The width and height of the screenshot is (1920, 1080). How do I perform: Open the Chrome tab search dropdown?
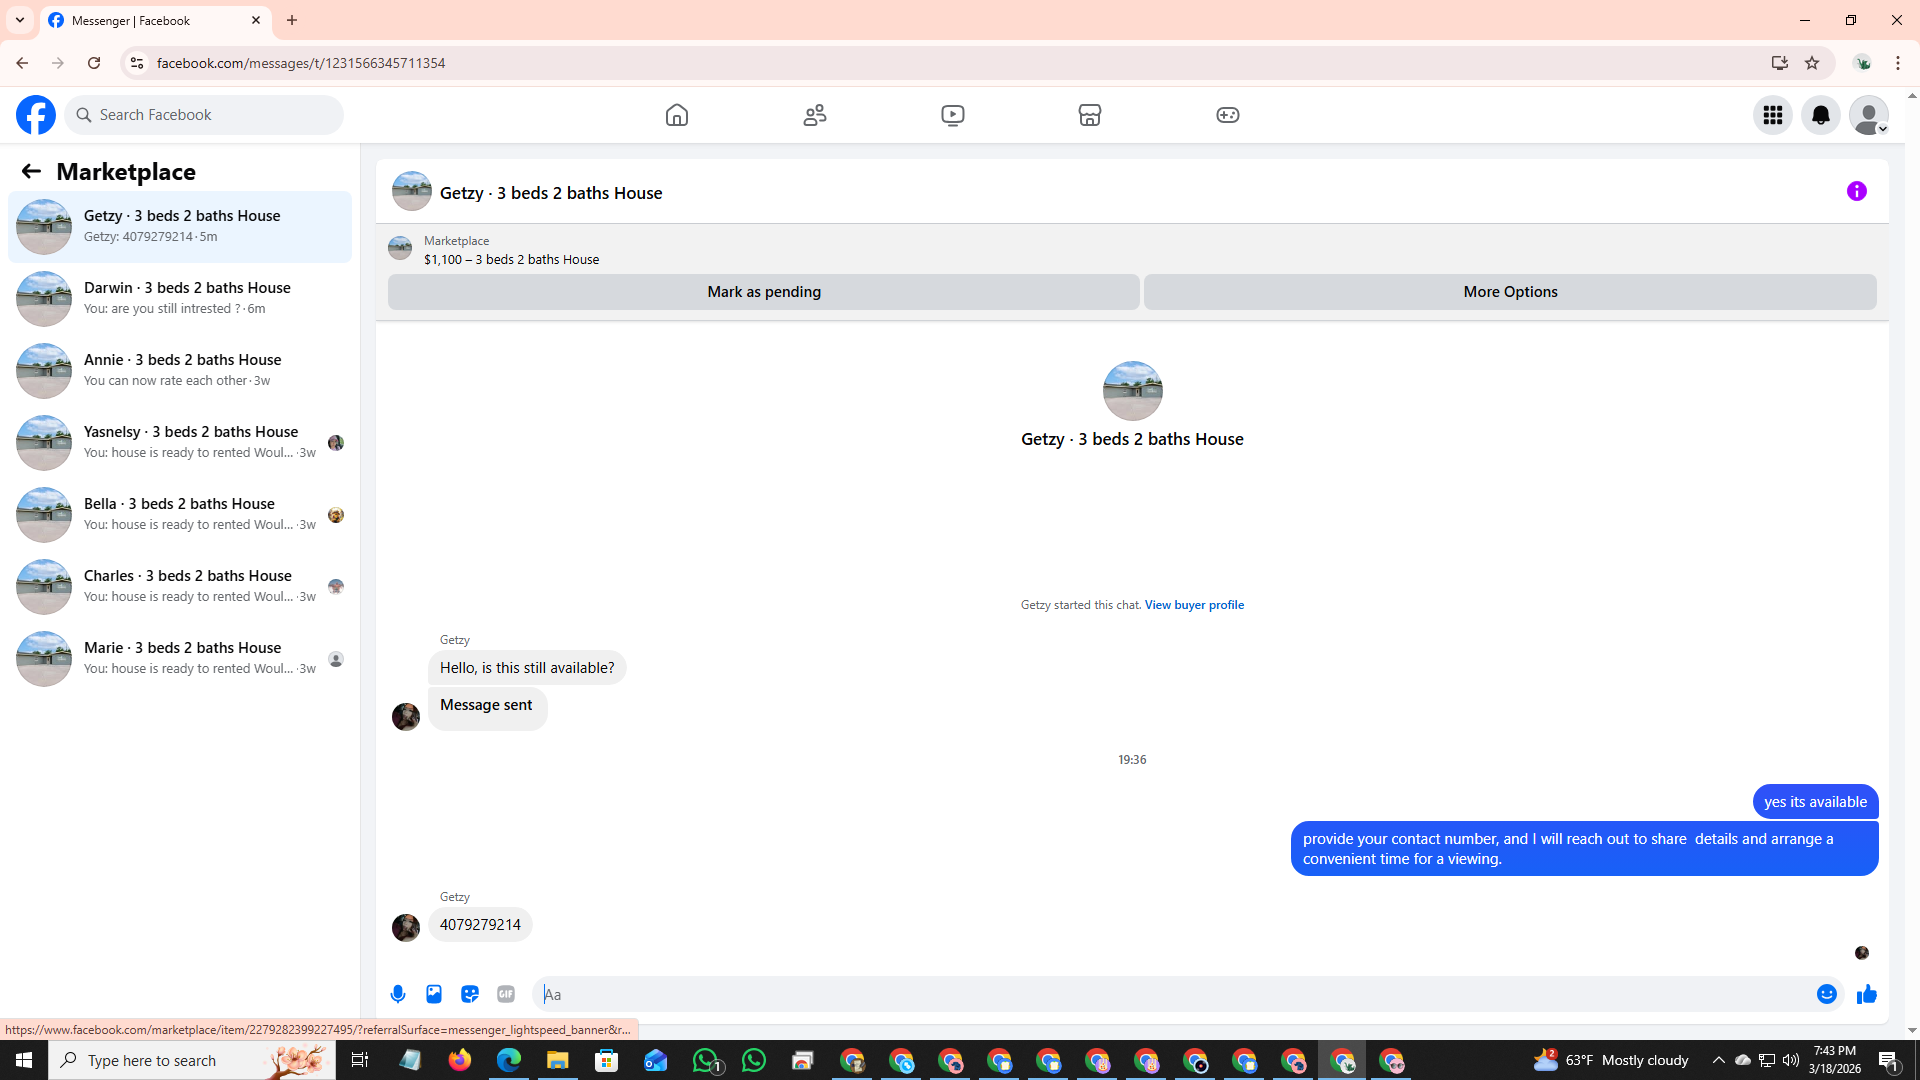(x=19, y=20)
